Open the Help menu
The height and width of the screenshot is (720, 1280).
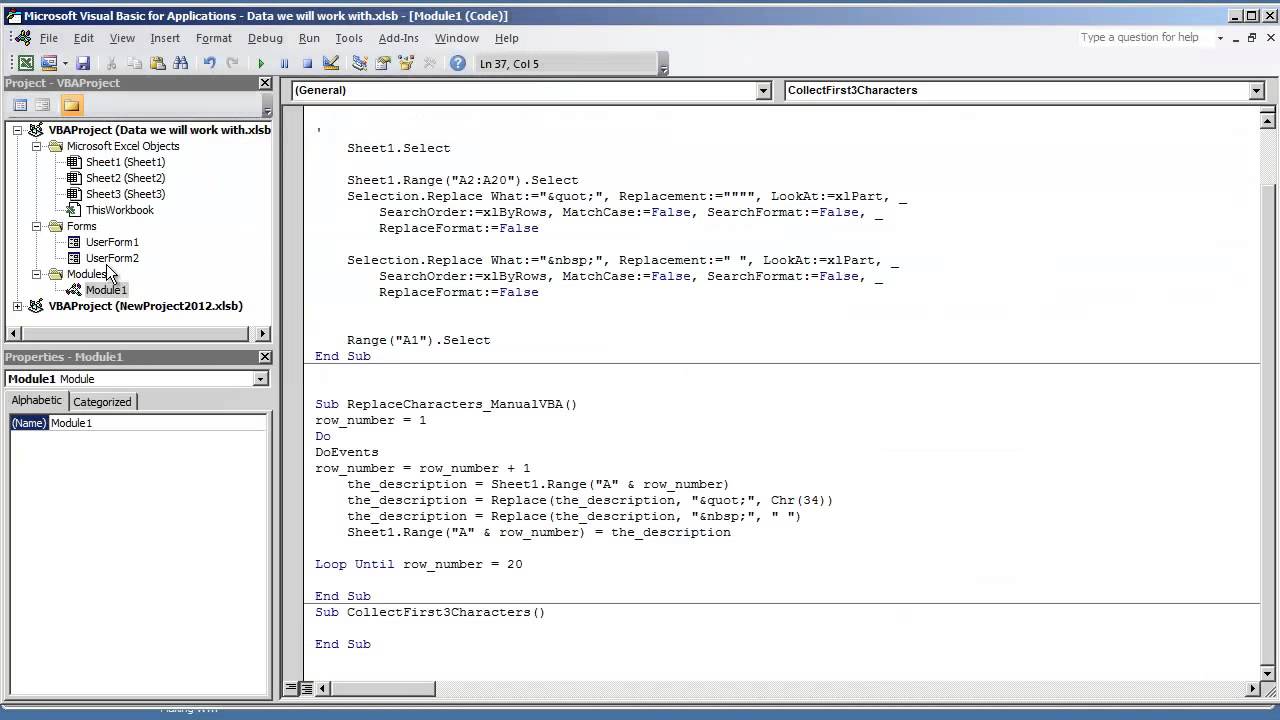(x=507, y=38)
